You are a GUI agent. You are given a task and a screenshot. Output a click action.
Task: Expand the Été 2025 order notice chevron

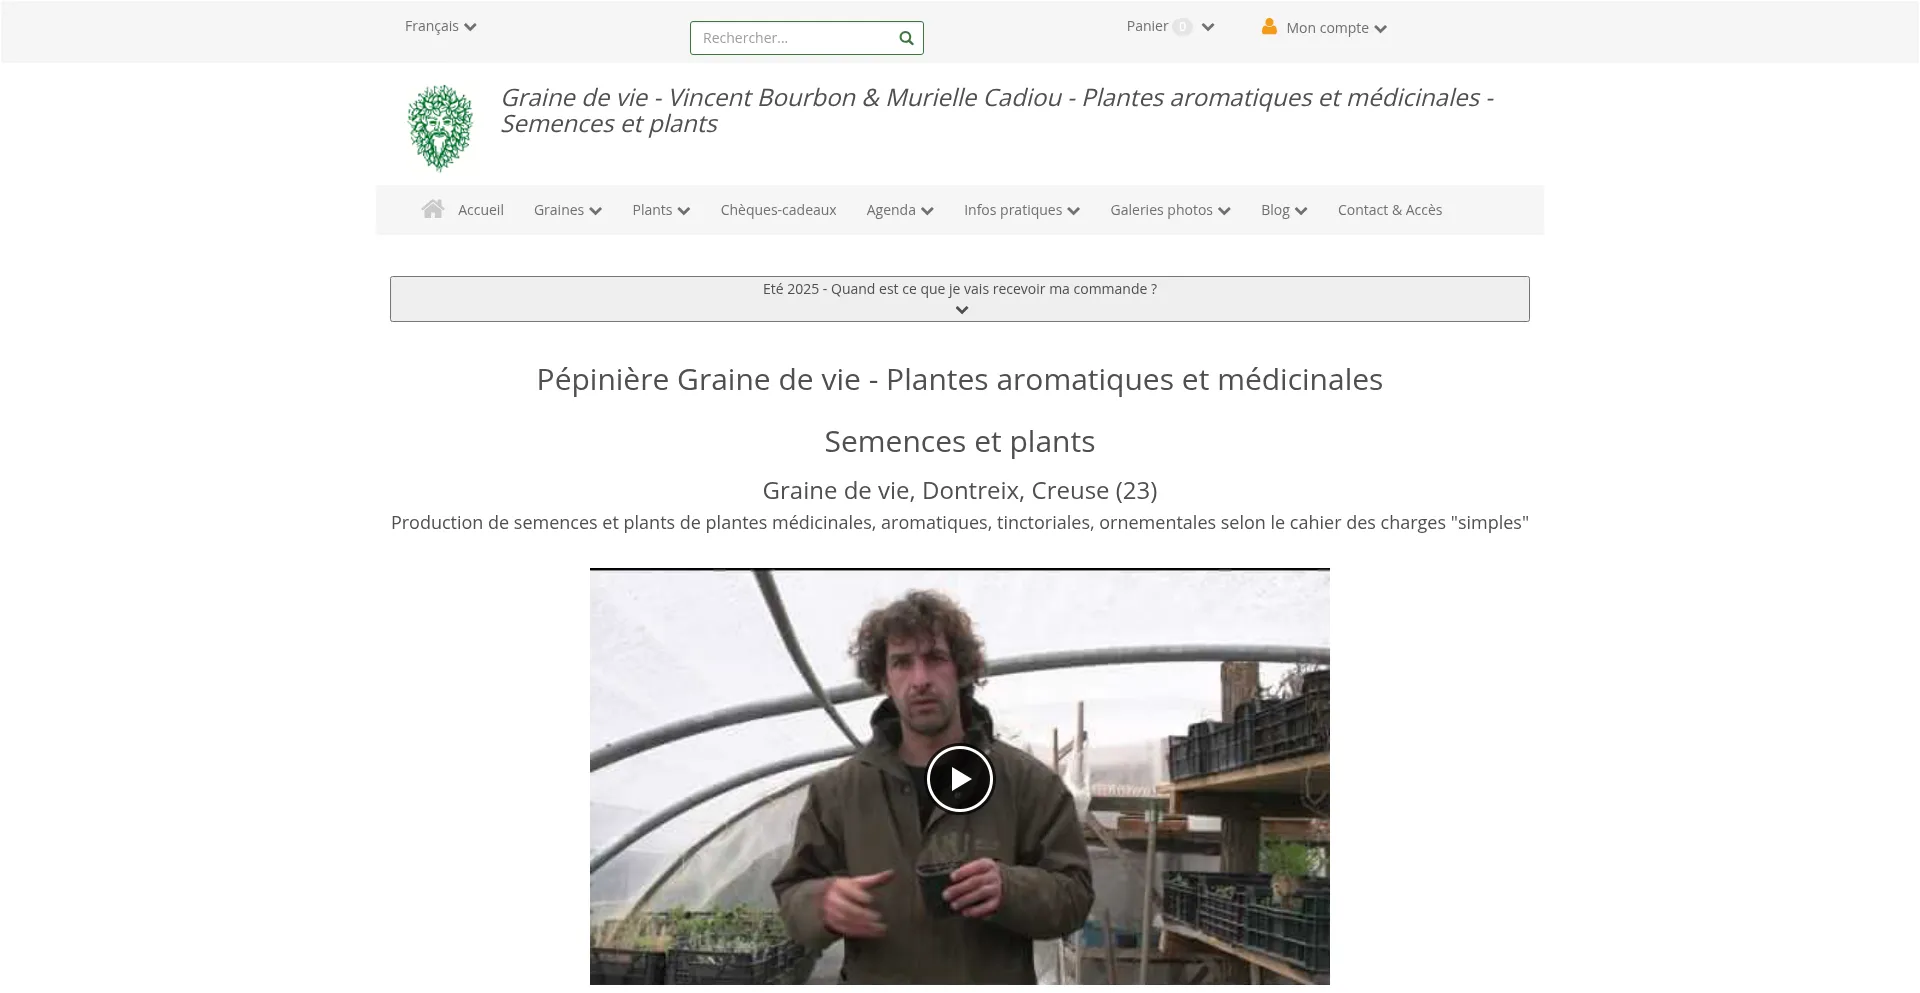pos(961,310)
